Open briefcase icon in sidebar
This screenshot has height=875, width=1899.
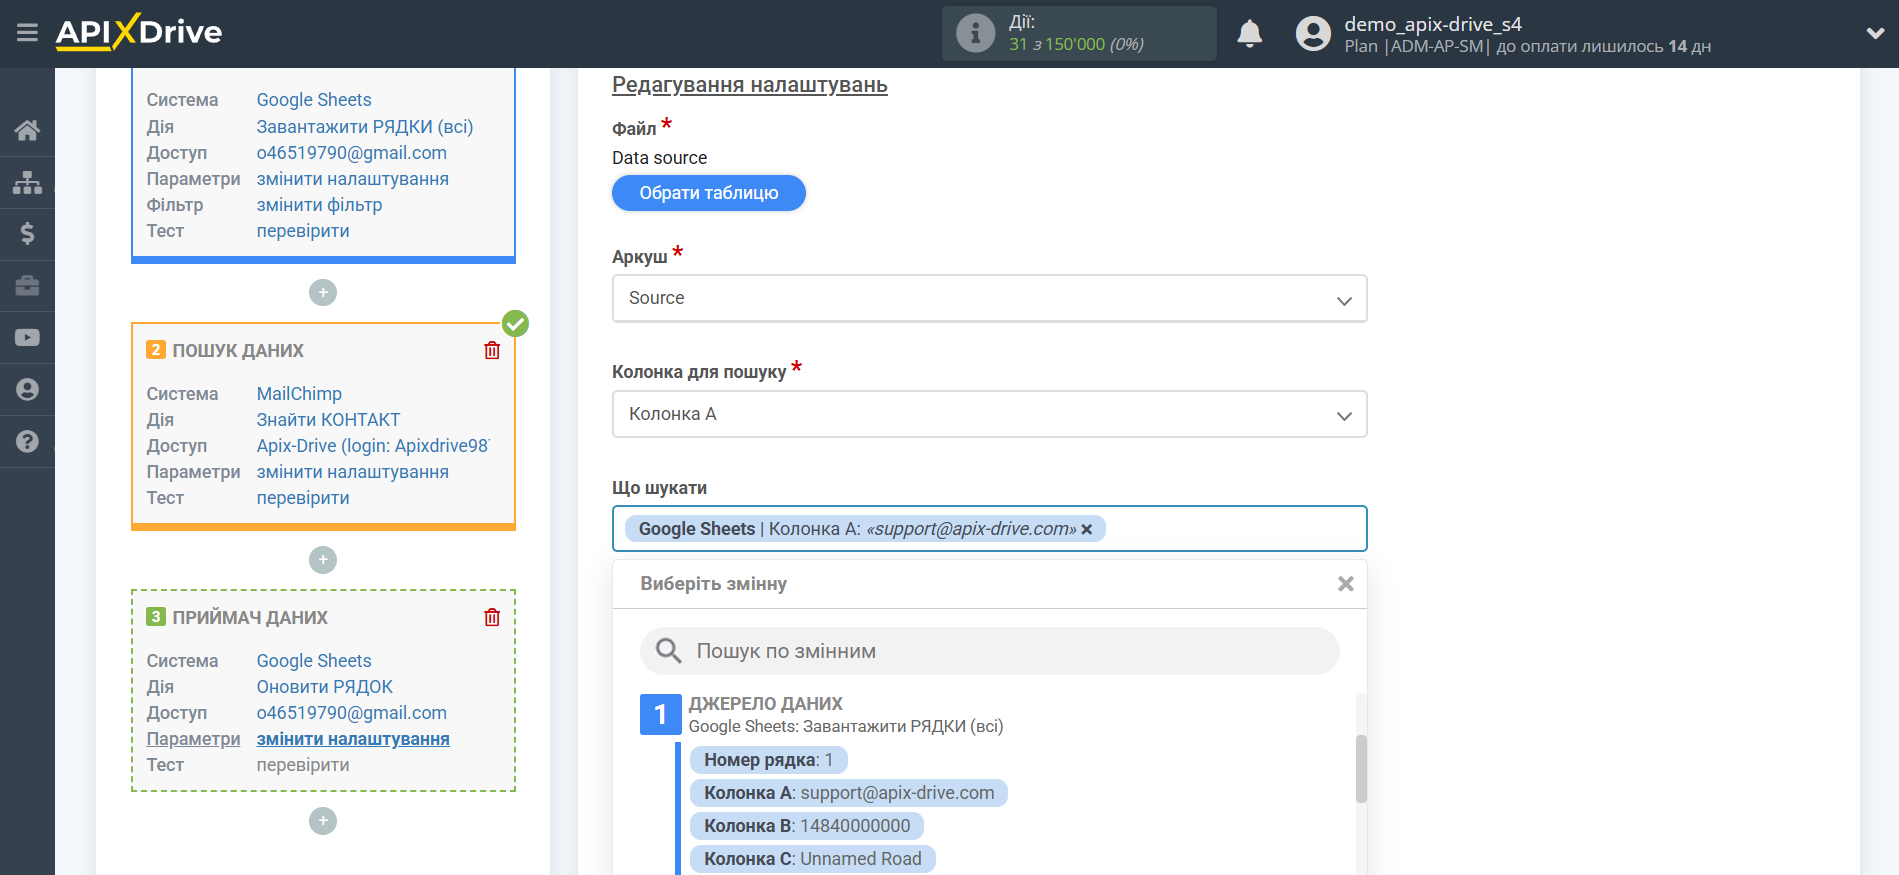point(27,286)
